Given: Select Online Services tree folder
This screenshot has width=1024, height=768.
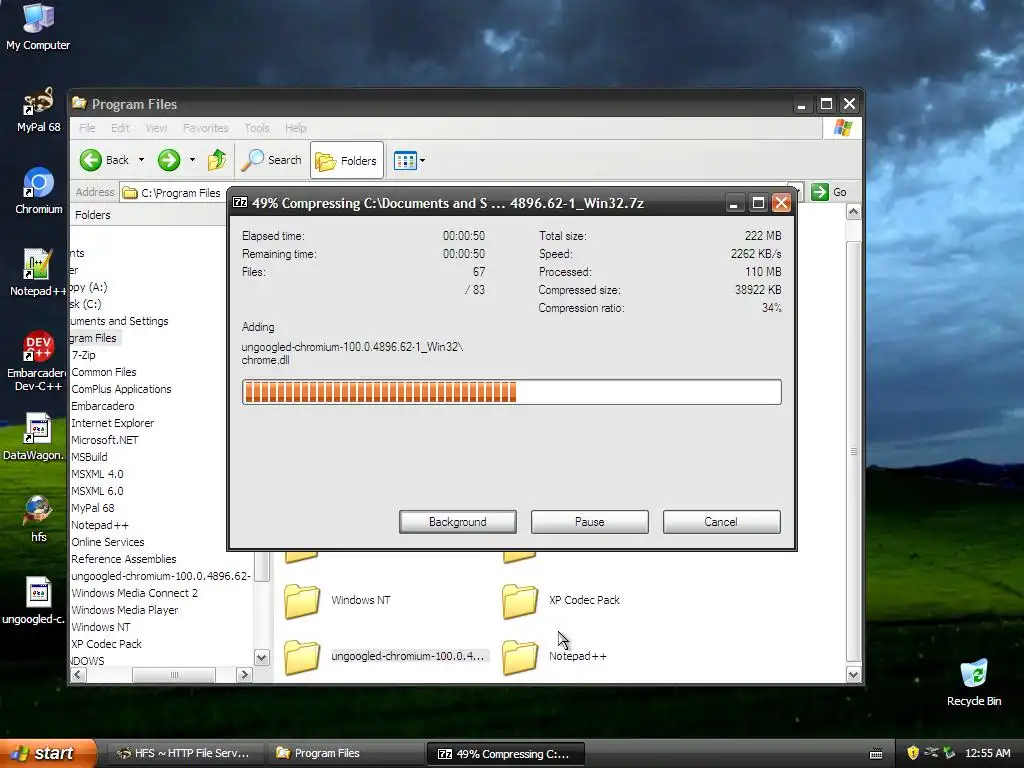Looking at the screenshot, I should pyautogui.click(x=108, y=542).
